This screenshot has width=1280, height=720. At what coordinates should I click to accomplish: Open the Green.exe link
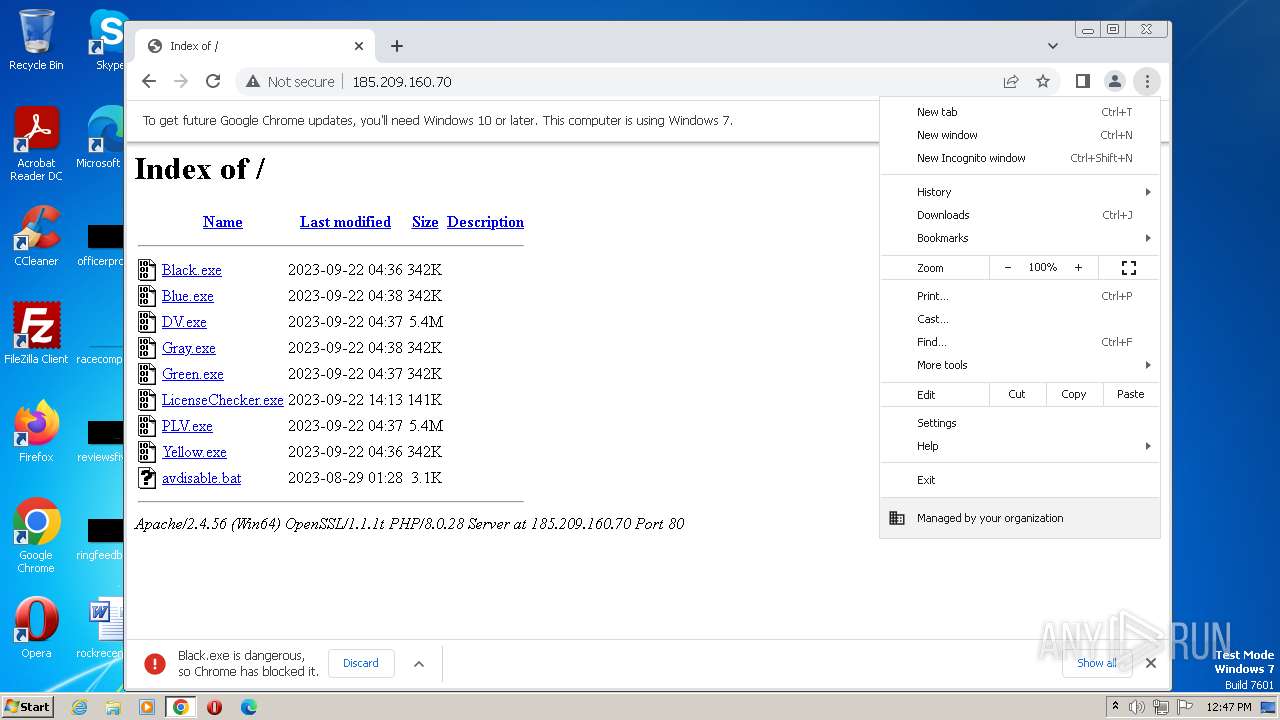(193, 374)
